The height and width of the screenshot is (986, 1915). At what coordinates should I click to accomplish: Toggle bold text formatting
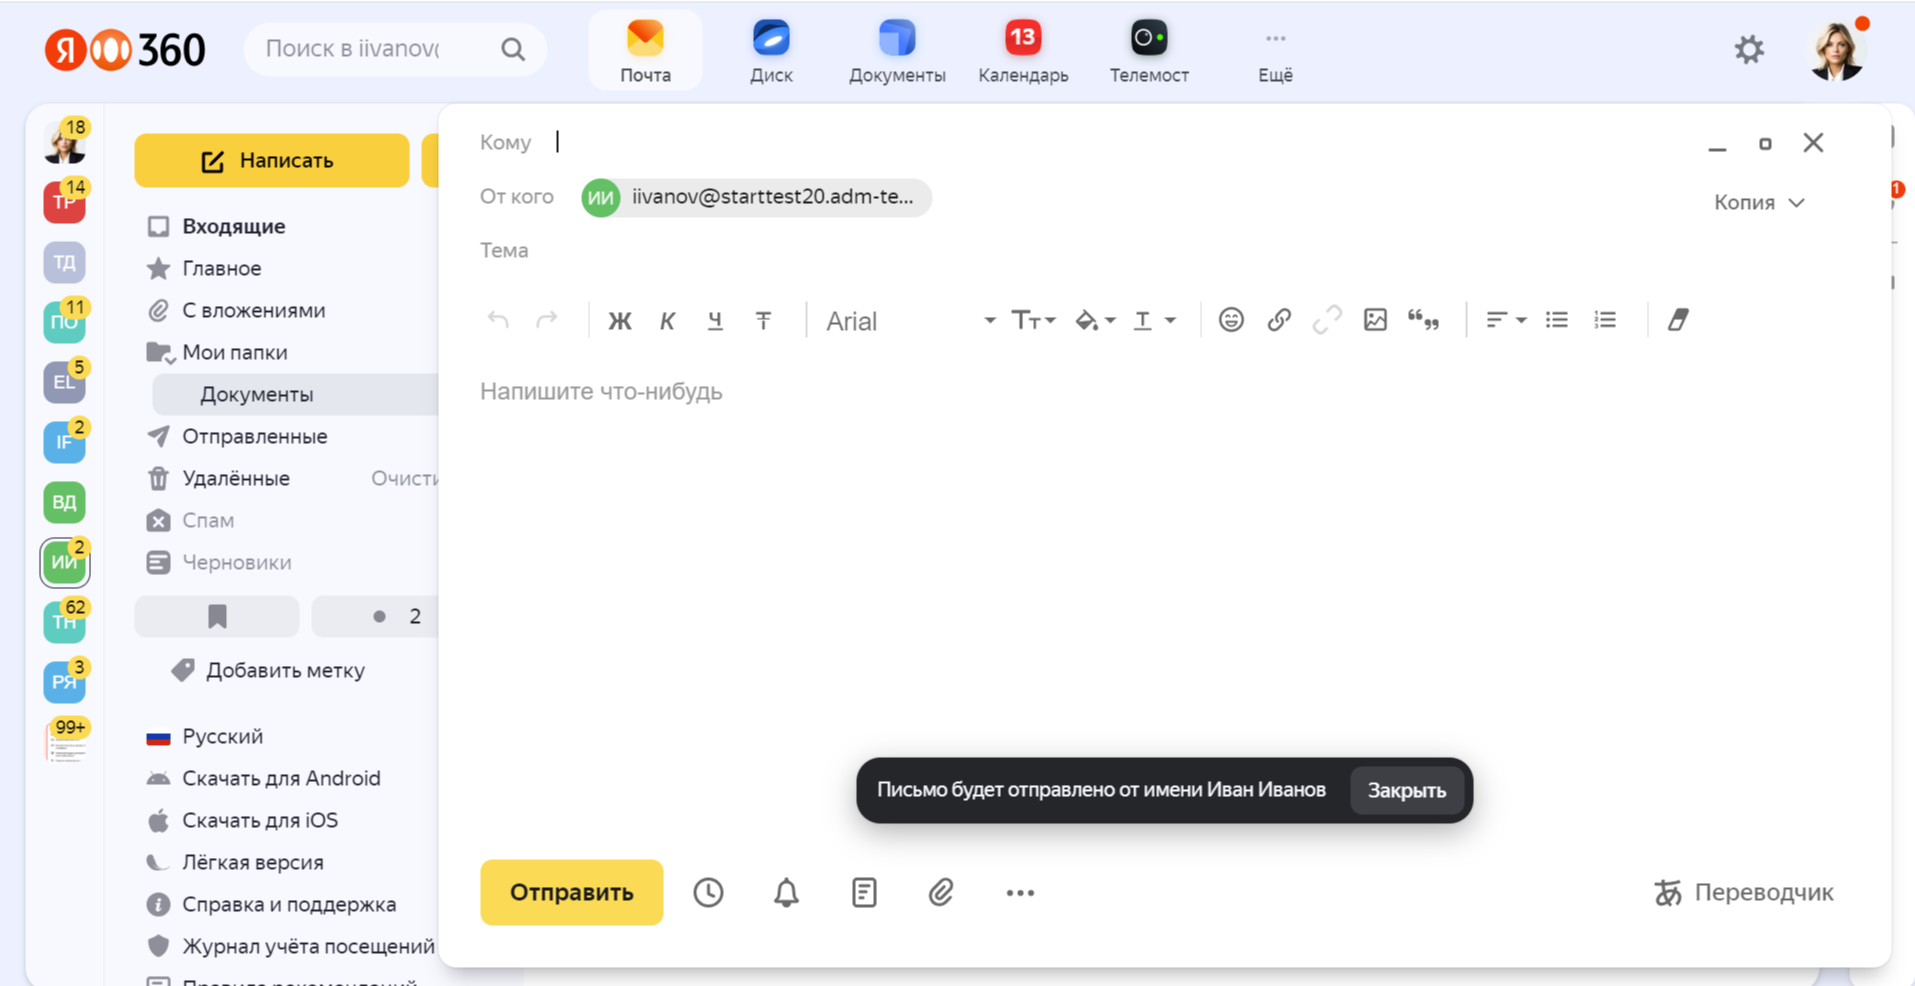coord(620,321)
